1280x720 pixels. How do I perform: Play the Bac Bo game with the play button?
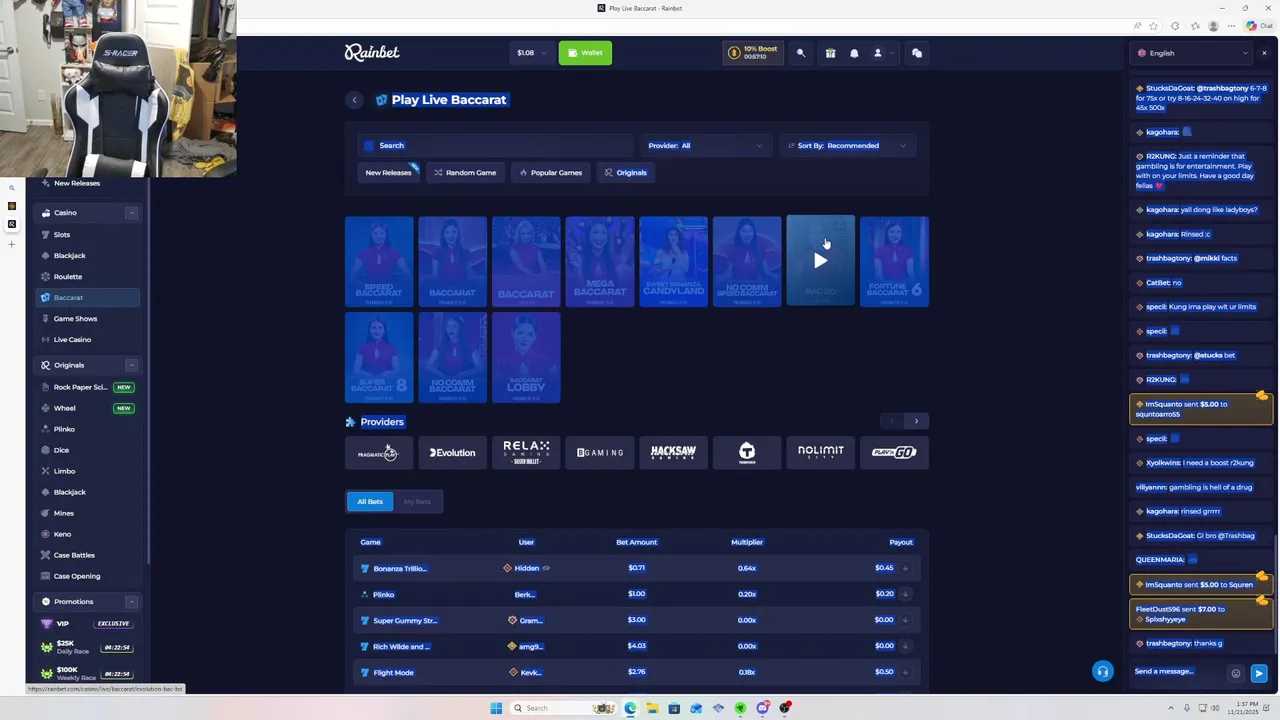(x=820, y=261)
